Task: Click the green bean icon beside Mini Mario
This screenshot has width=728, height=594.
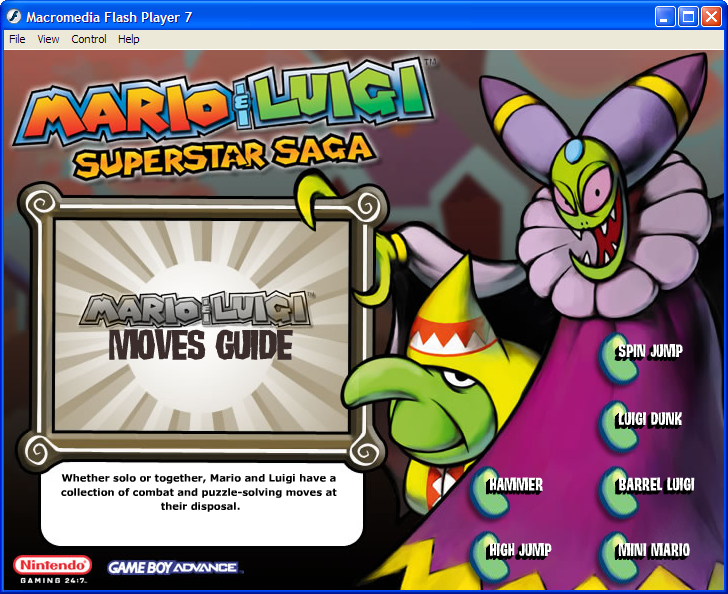Action: (x=617, y=557)
